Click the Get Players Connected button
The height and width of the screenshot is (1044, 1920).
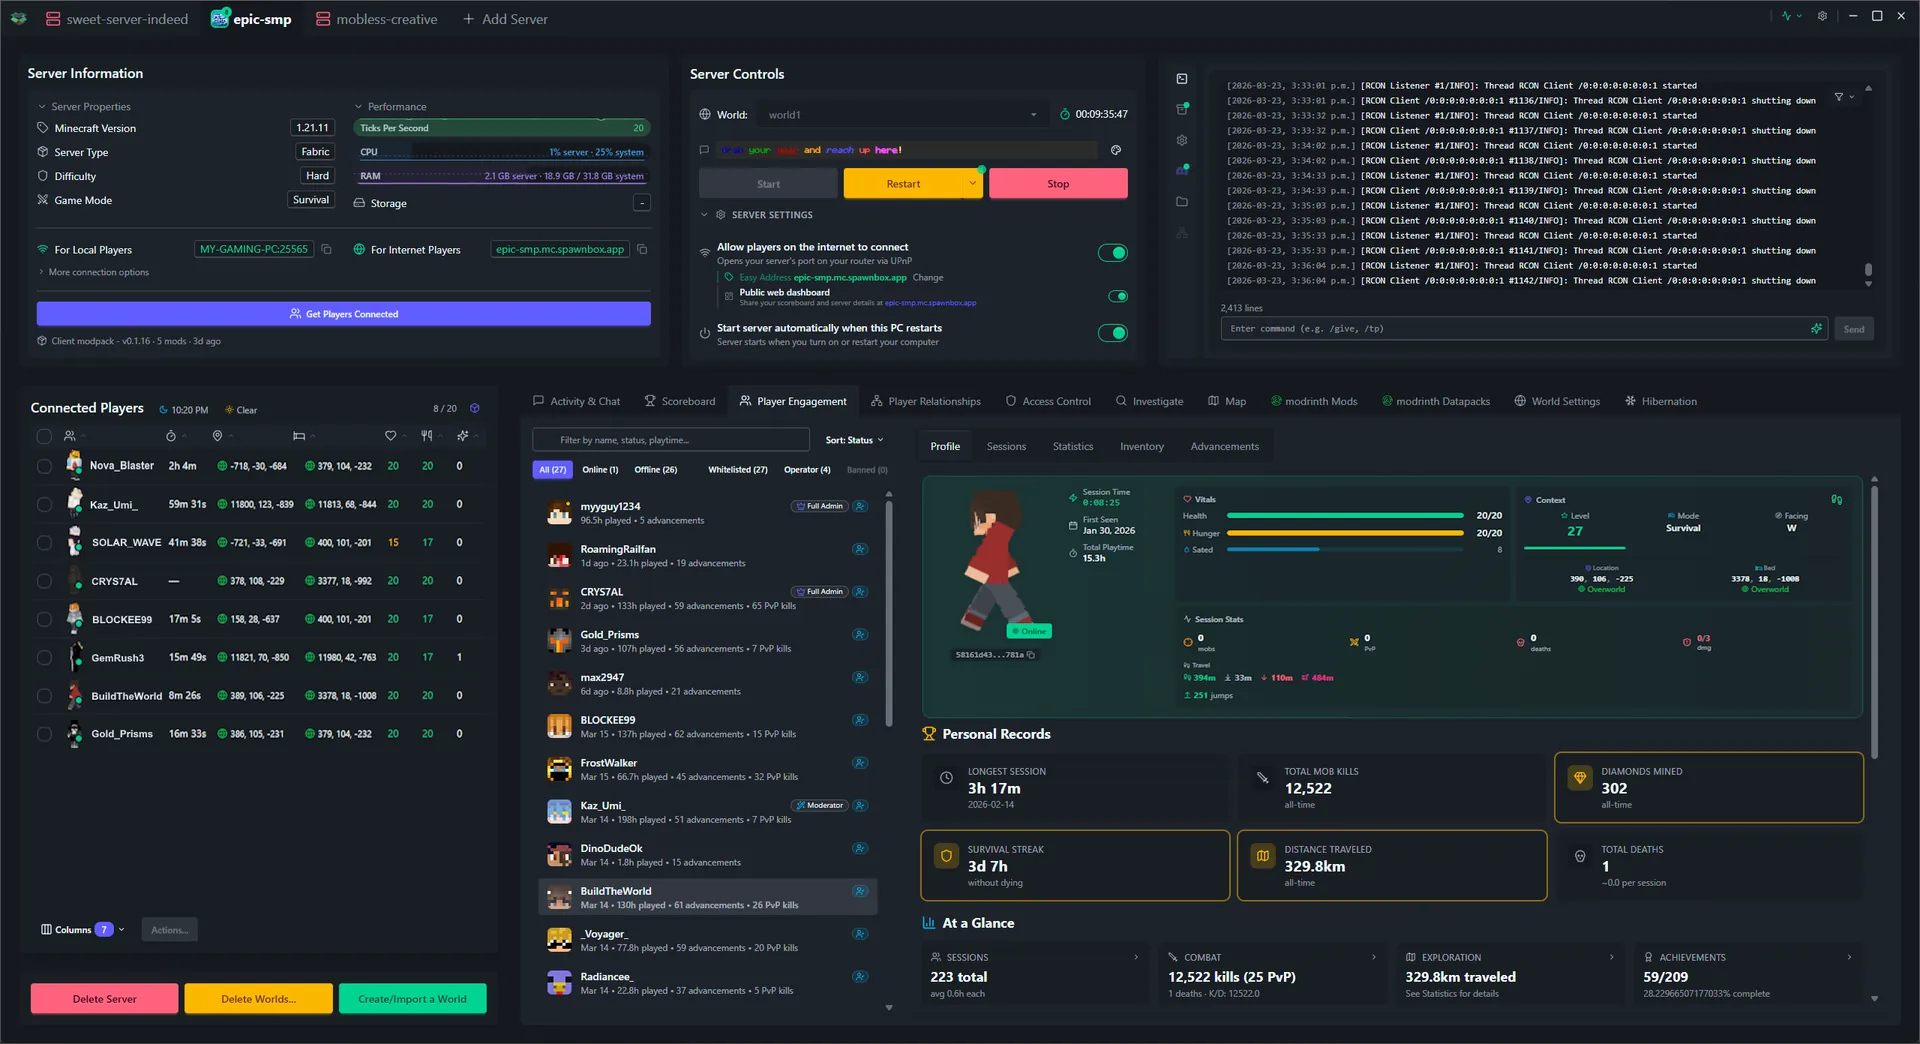pos(343,313)
